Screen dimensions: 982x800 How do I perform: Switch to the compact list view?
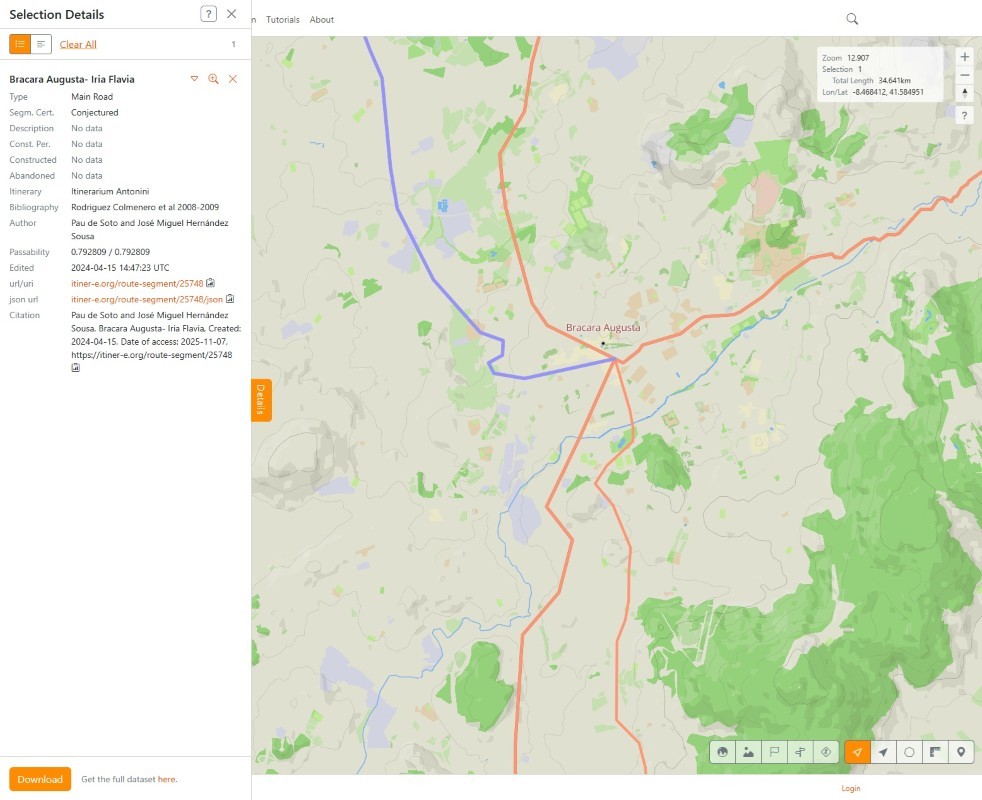tap(41, 44)
